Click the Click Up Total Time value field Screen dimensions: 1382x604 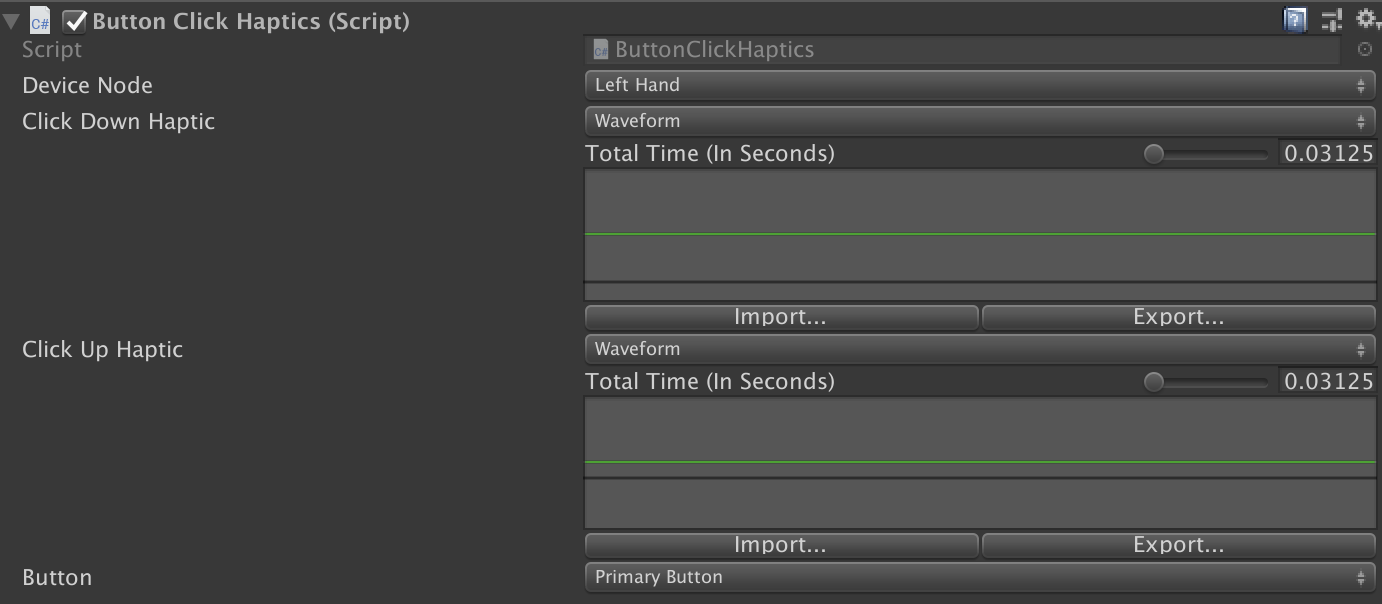coord(1328,382)
